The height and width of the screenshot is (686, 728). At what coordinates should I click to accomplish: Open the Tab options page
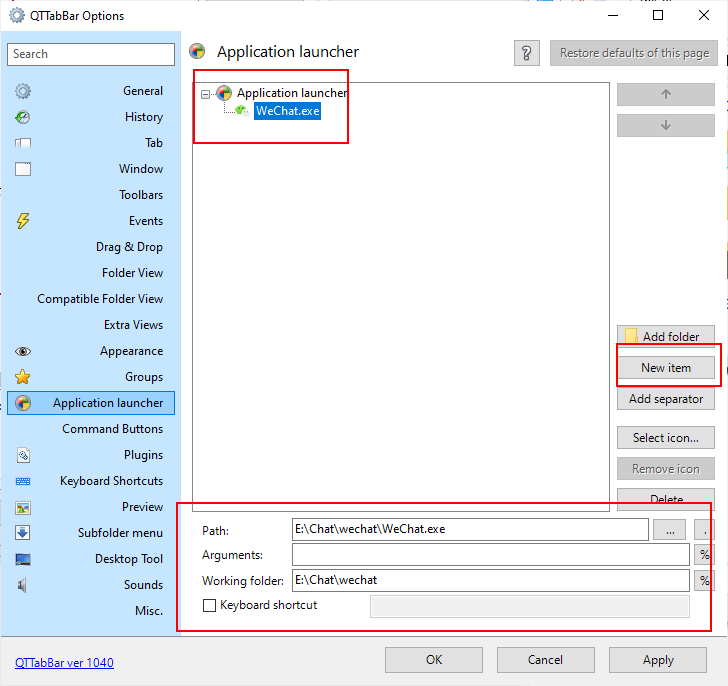[154, 143]
